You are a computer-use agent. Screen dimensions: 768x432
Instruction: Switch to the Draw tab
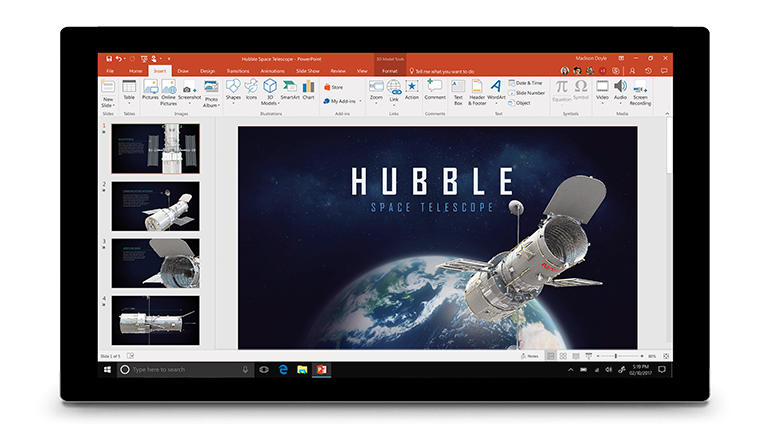183,71
